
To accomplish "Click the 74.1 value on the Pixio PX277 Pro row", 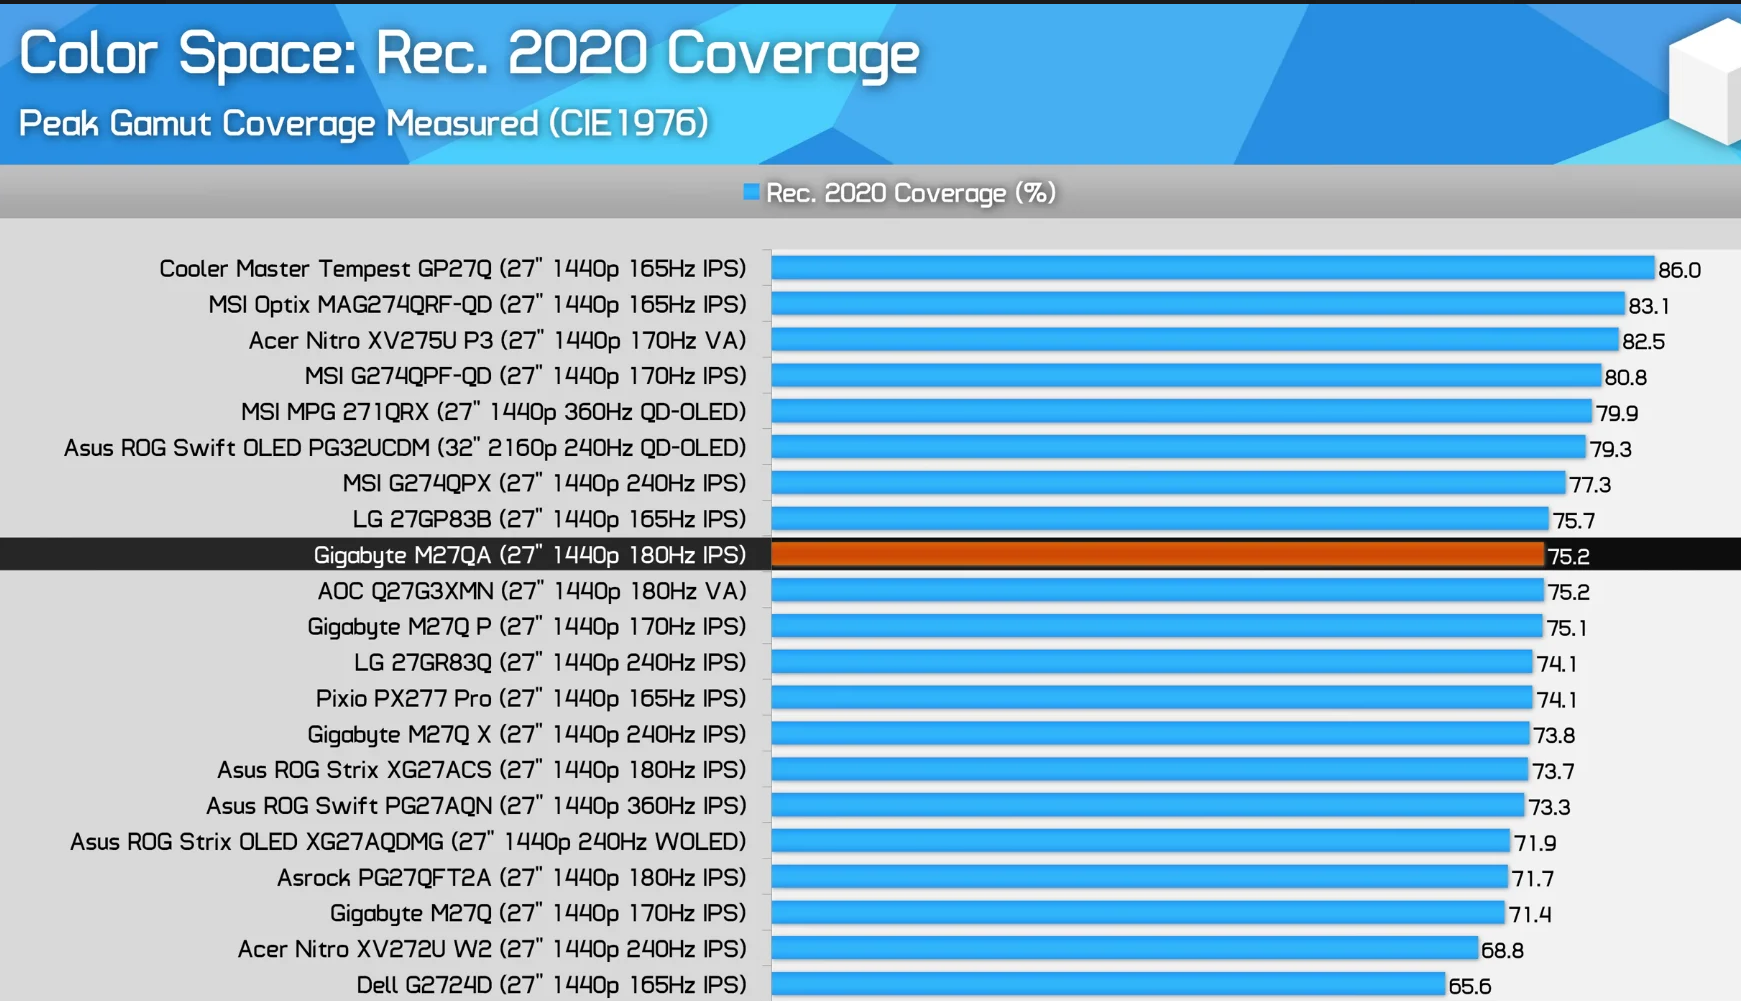I will (1557, 700).
